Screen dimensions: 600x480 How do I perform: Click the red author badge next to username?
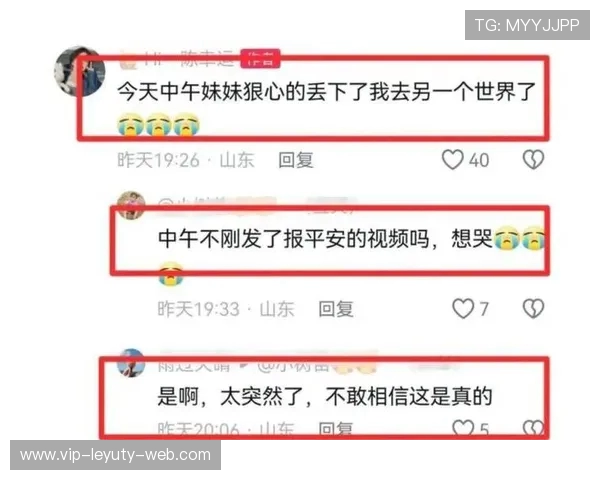coord(260,59)
